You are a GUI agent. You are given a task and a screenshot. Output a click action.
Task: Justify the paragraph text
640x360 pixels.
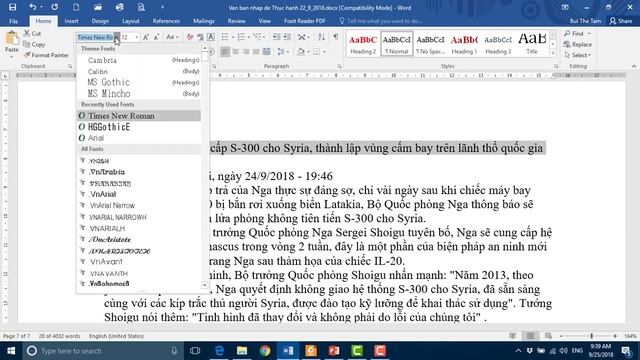pos(256,52)
